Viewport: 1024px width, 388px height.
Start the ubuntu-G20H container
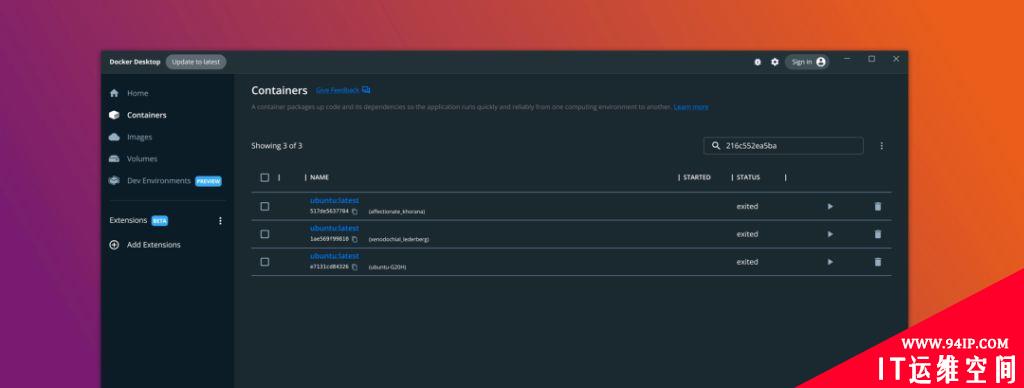[830, 262]
